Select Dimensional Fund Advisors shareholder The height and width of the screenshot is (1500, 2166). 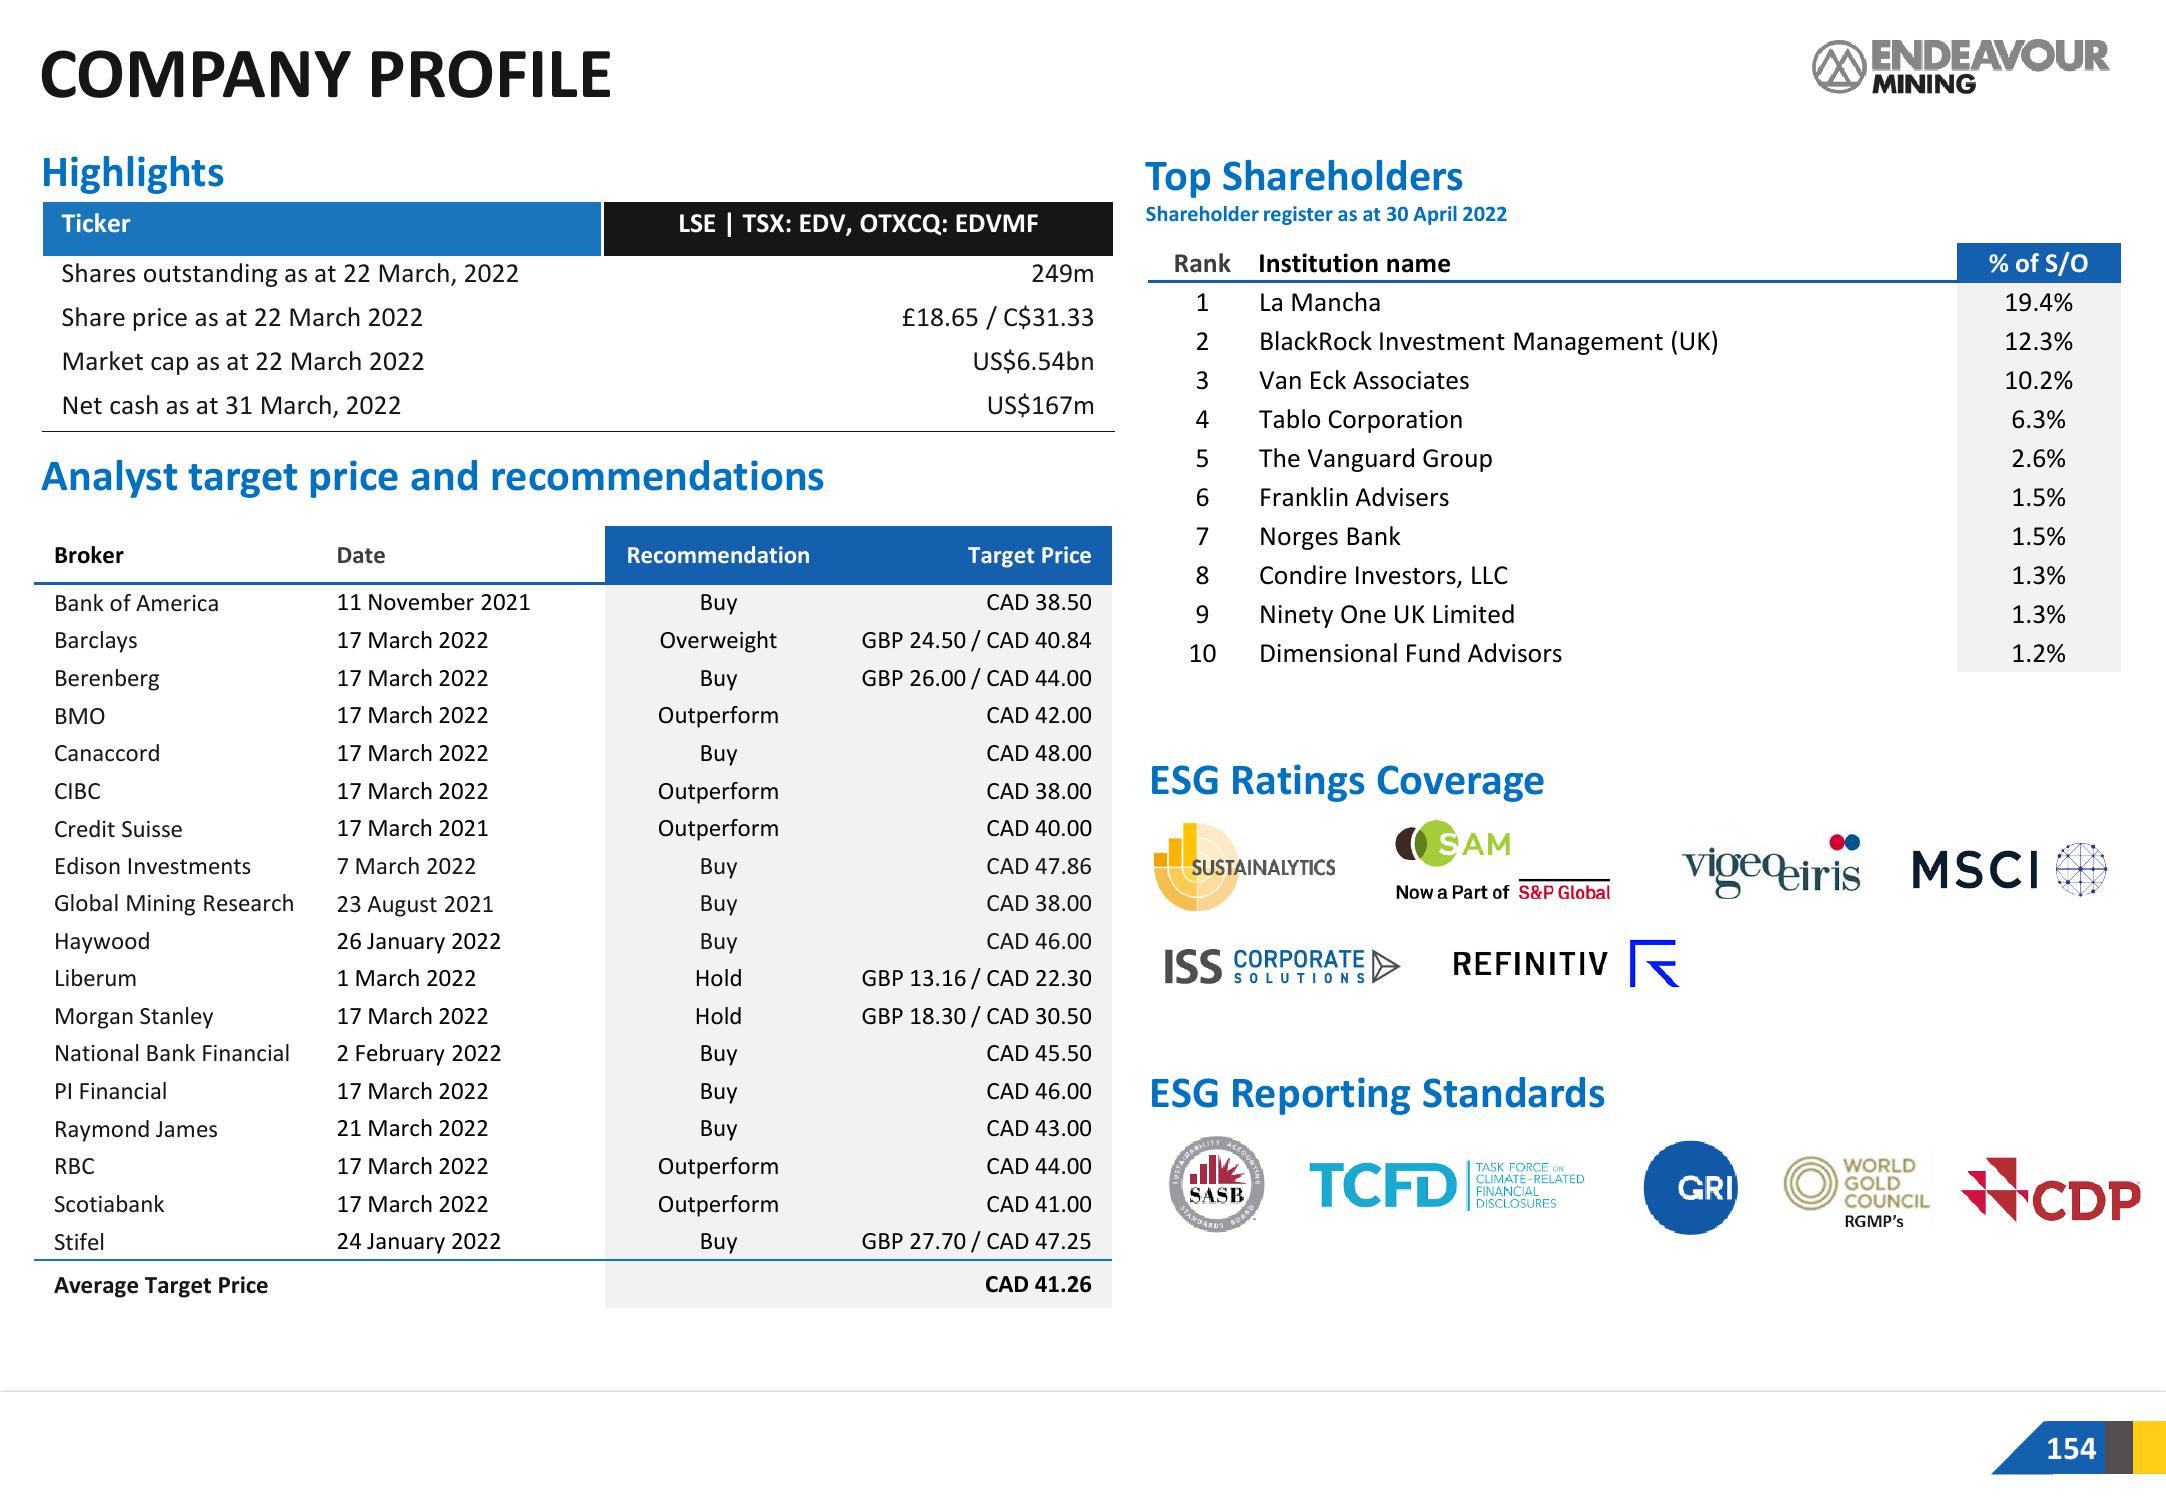1410,653
